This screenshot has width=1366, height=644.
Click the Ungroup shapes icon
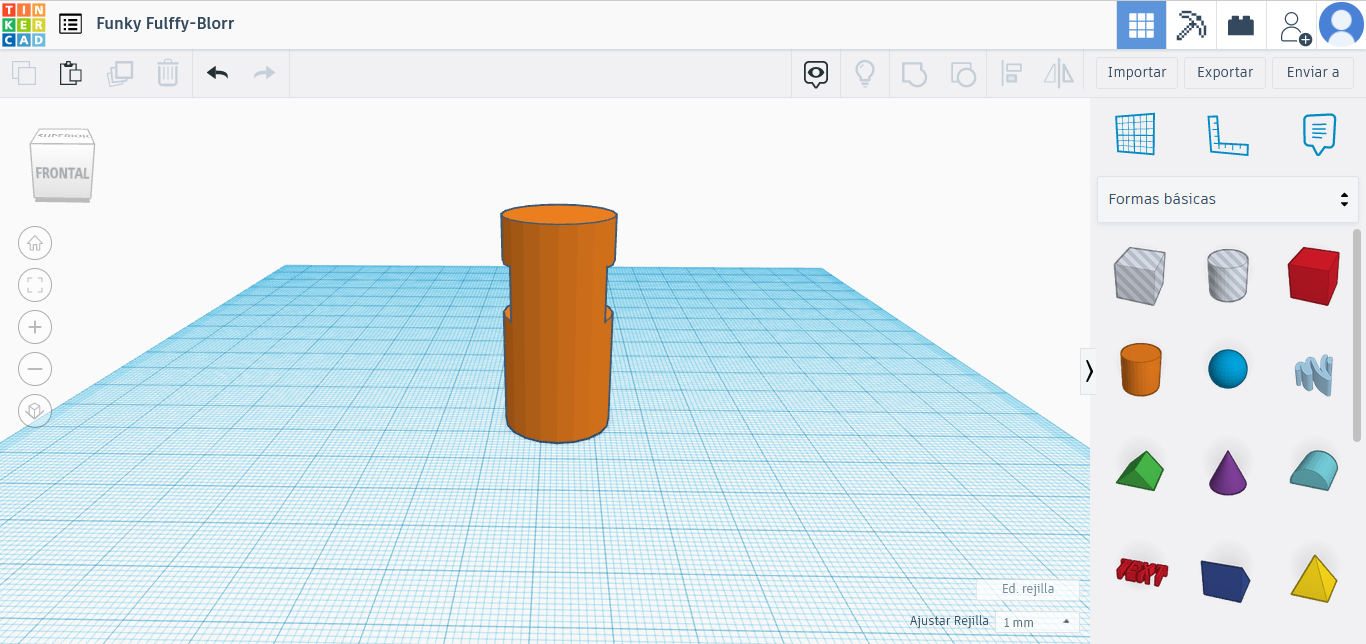pyautogui.click(x=962, y=73)
